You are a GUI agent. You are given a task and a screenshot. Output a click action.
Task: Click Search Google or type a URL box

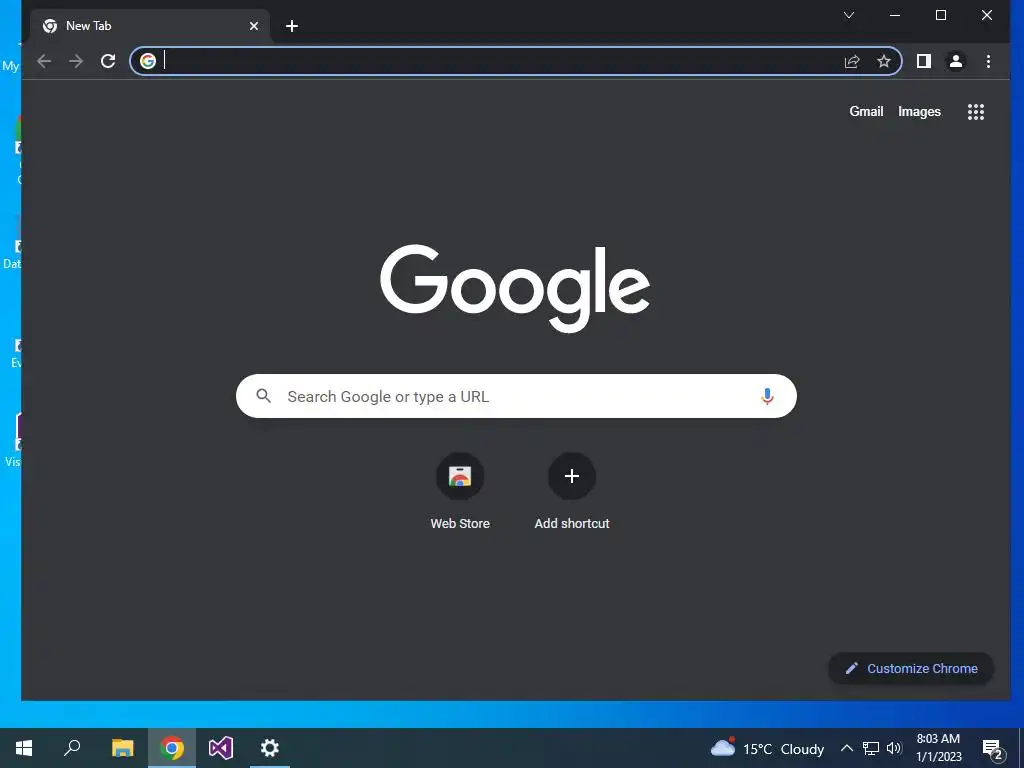(516, 396)
